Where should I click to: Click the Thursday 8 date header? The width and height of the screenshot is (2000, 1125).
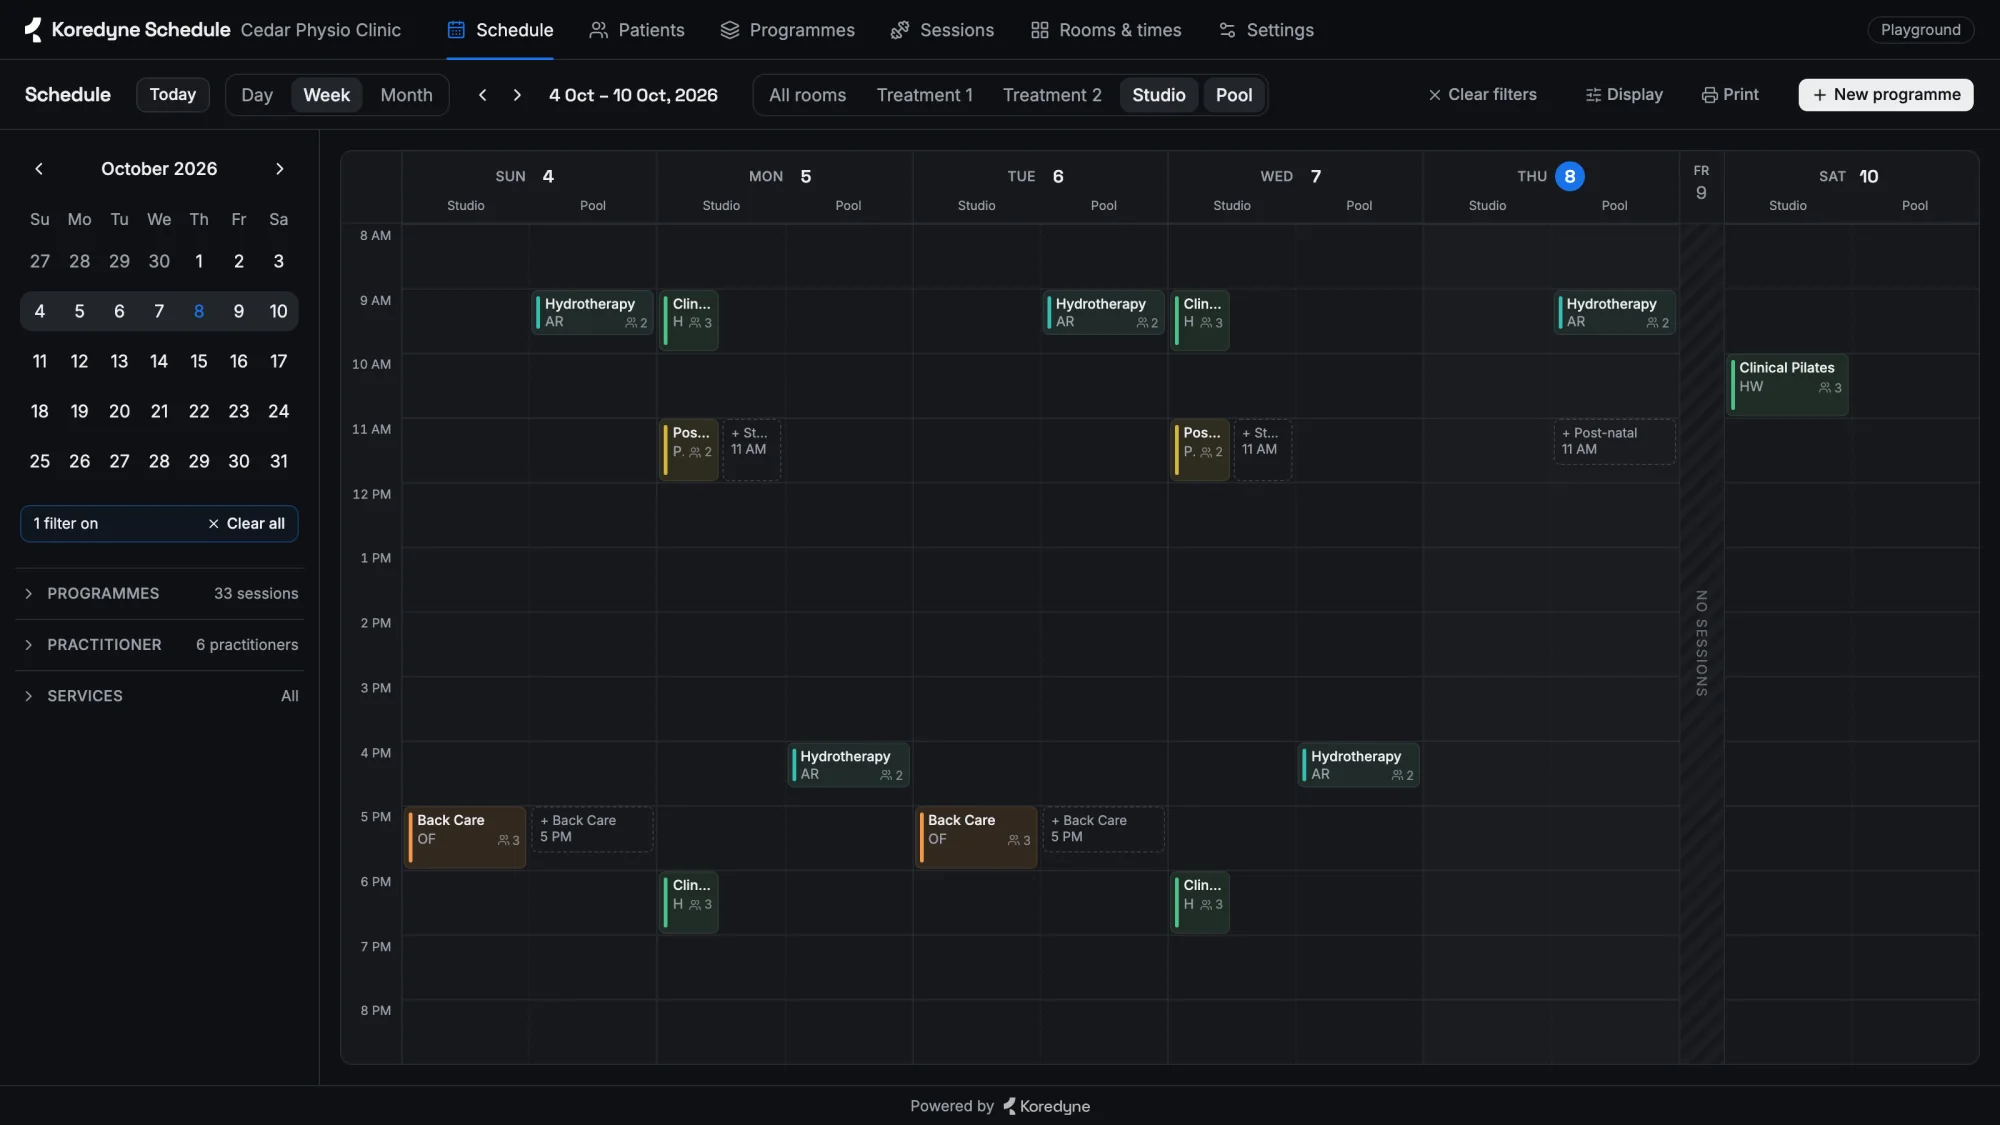coord(1570,176)
